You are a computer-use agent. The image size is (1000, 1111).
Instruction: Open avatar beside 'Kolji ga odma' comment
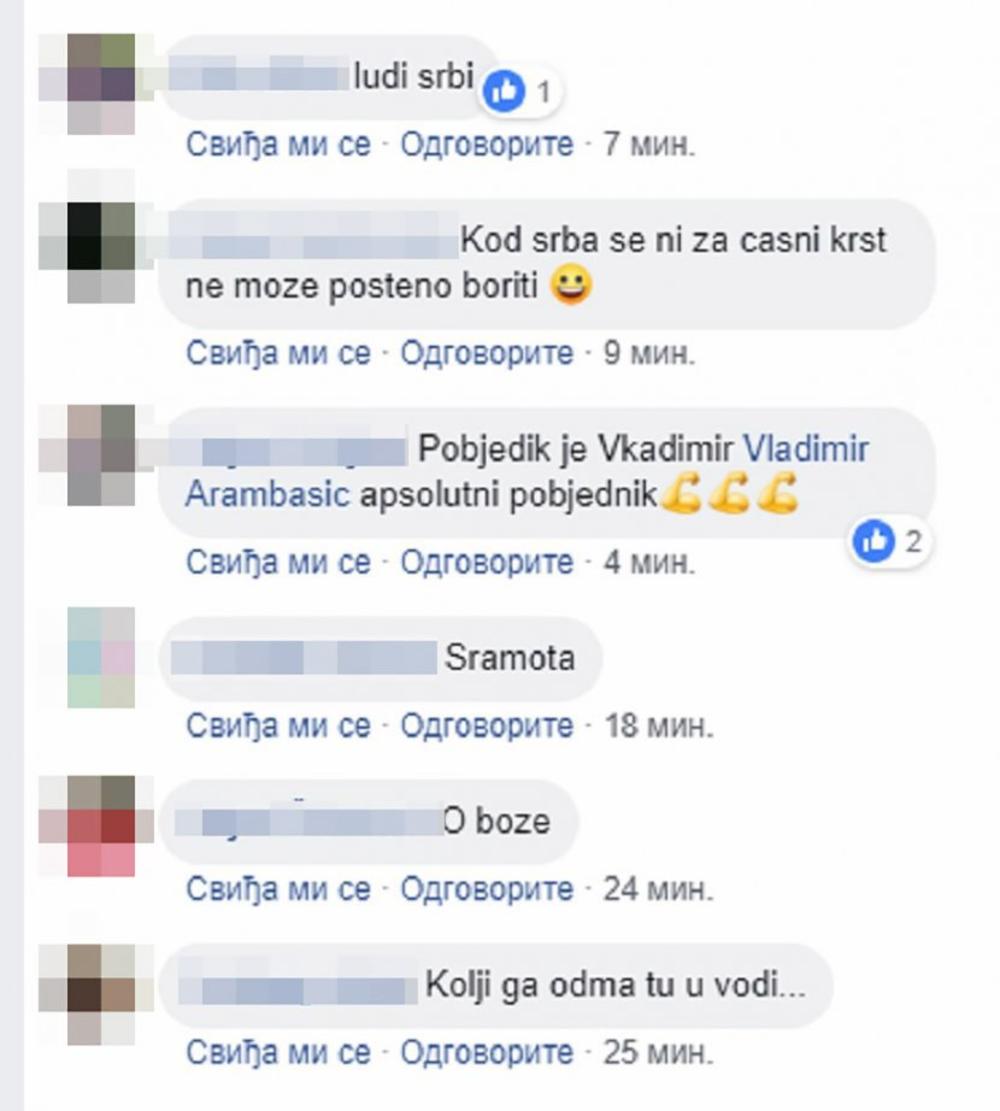[101, 995]
